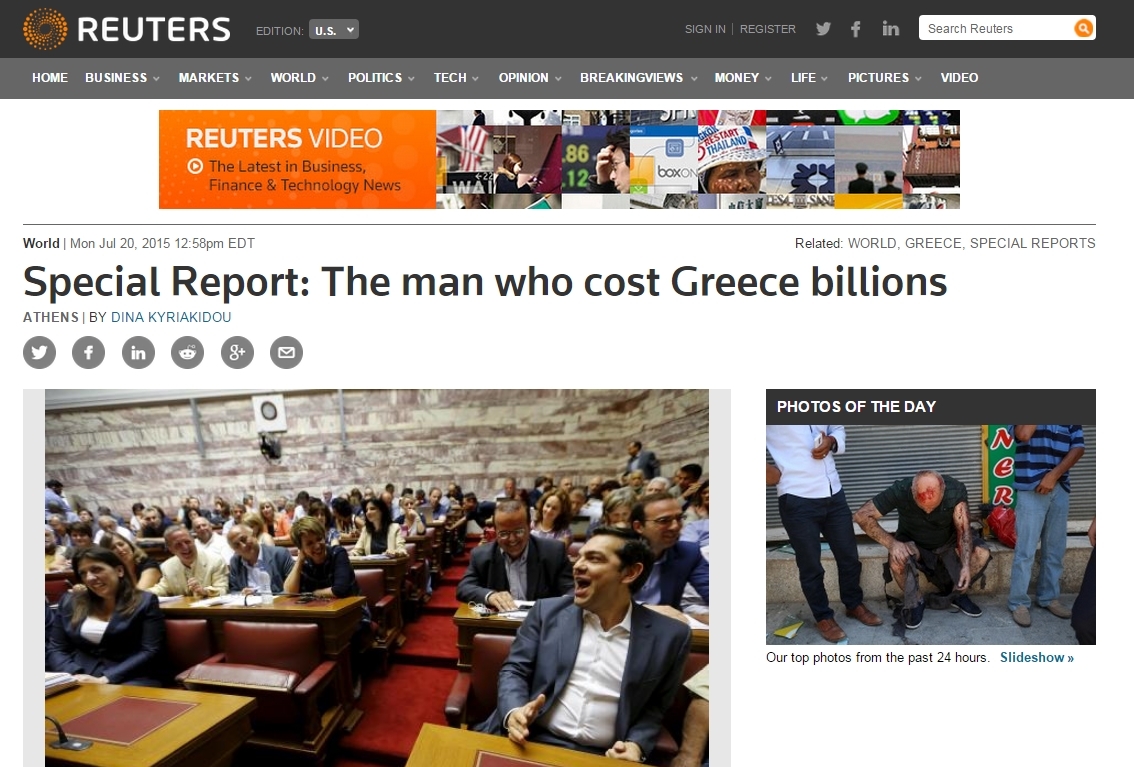Share the article via Facebook circle icon
Screen dimensions: 1134x767
tap(89, 353)
